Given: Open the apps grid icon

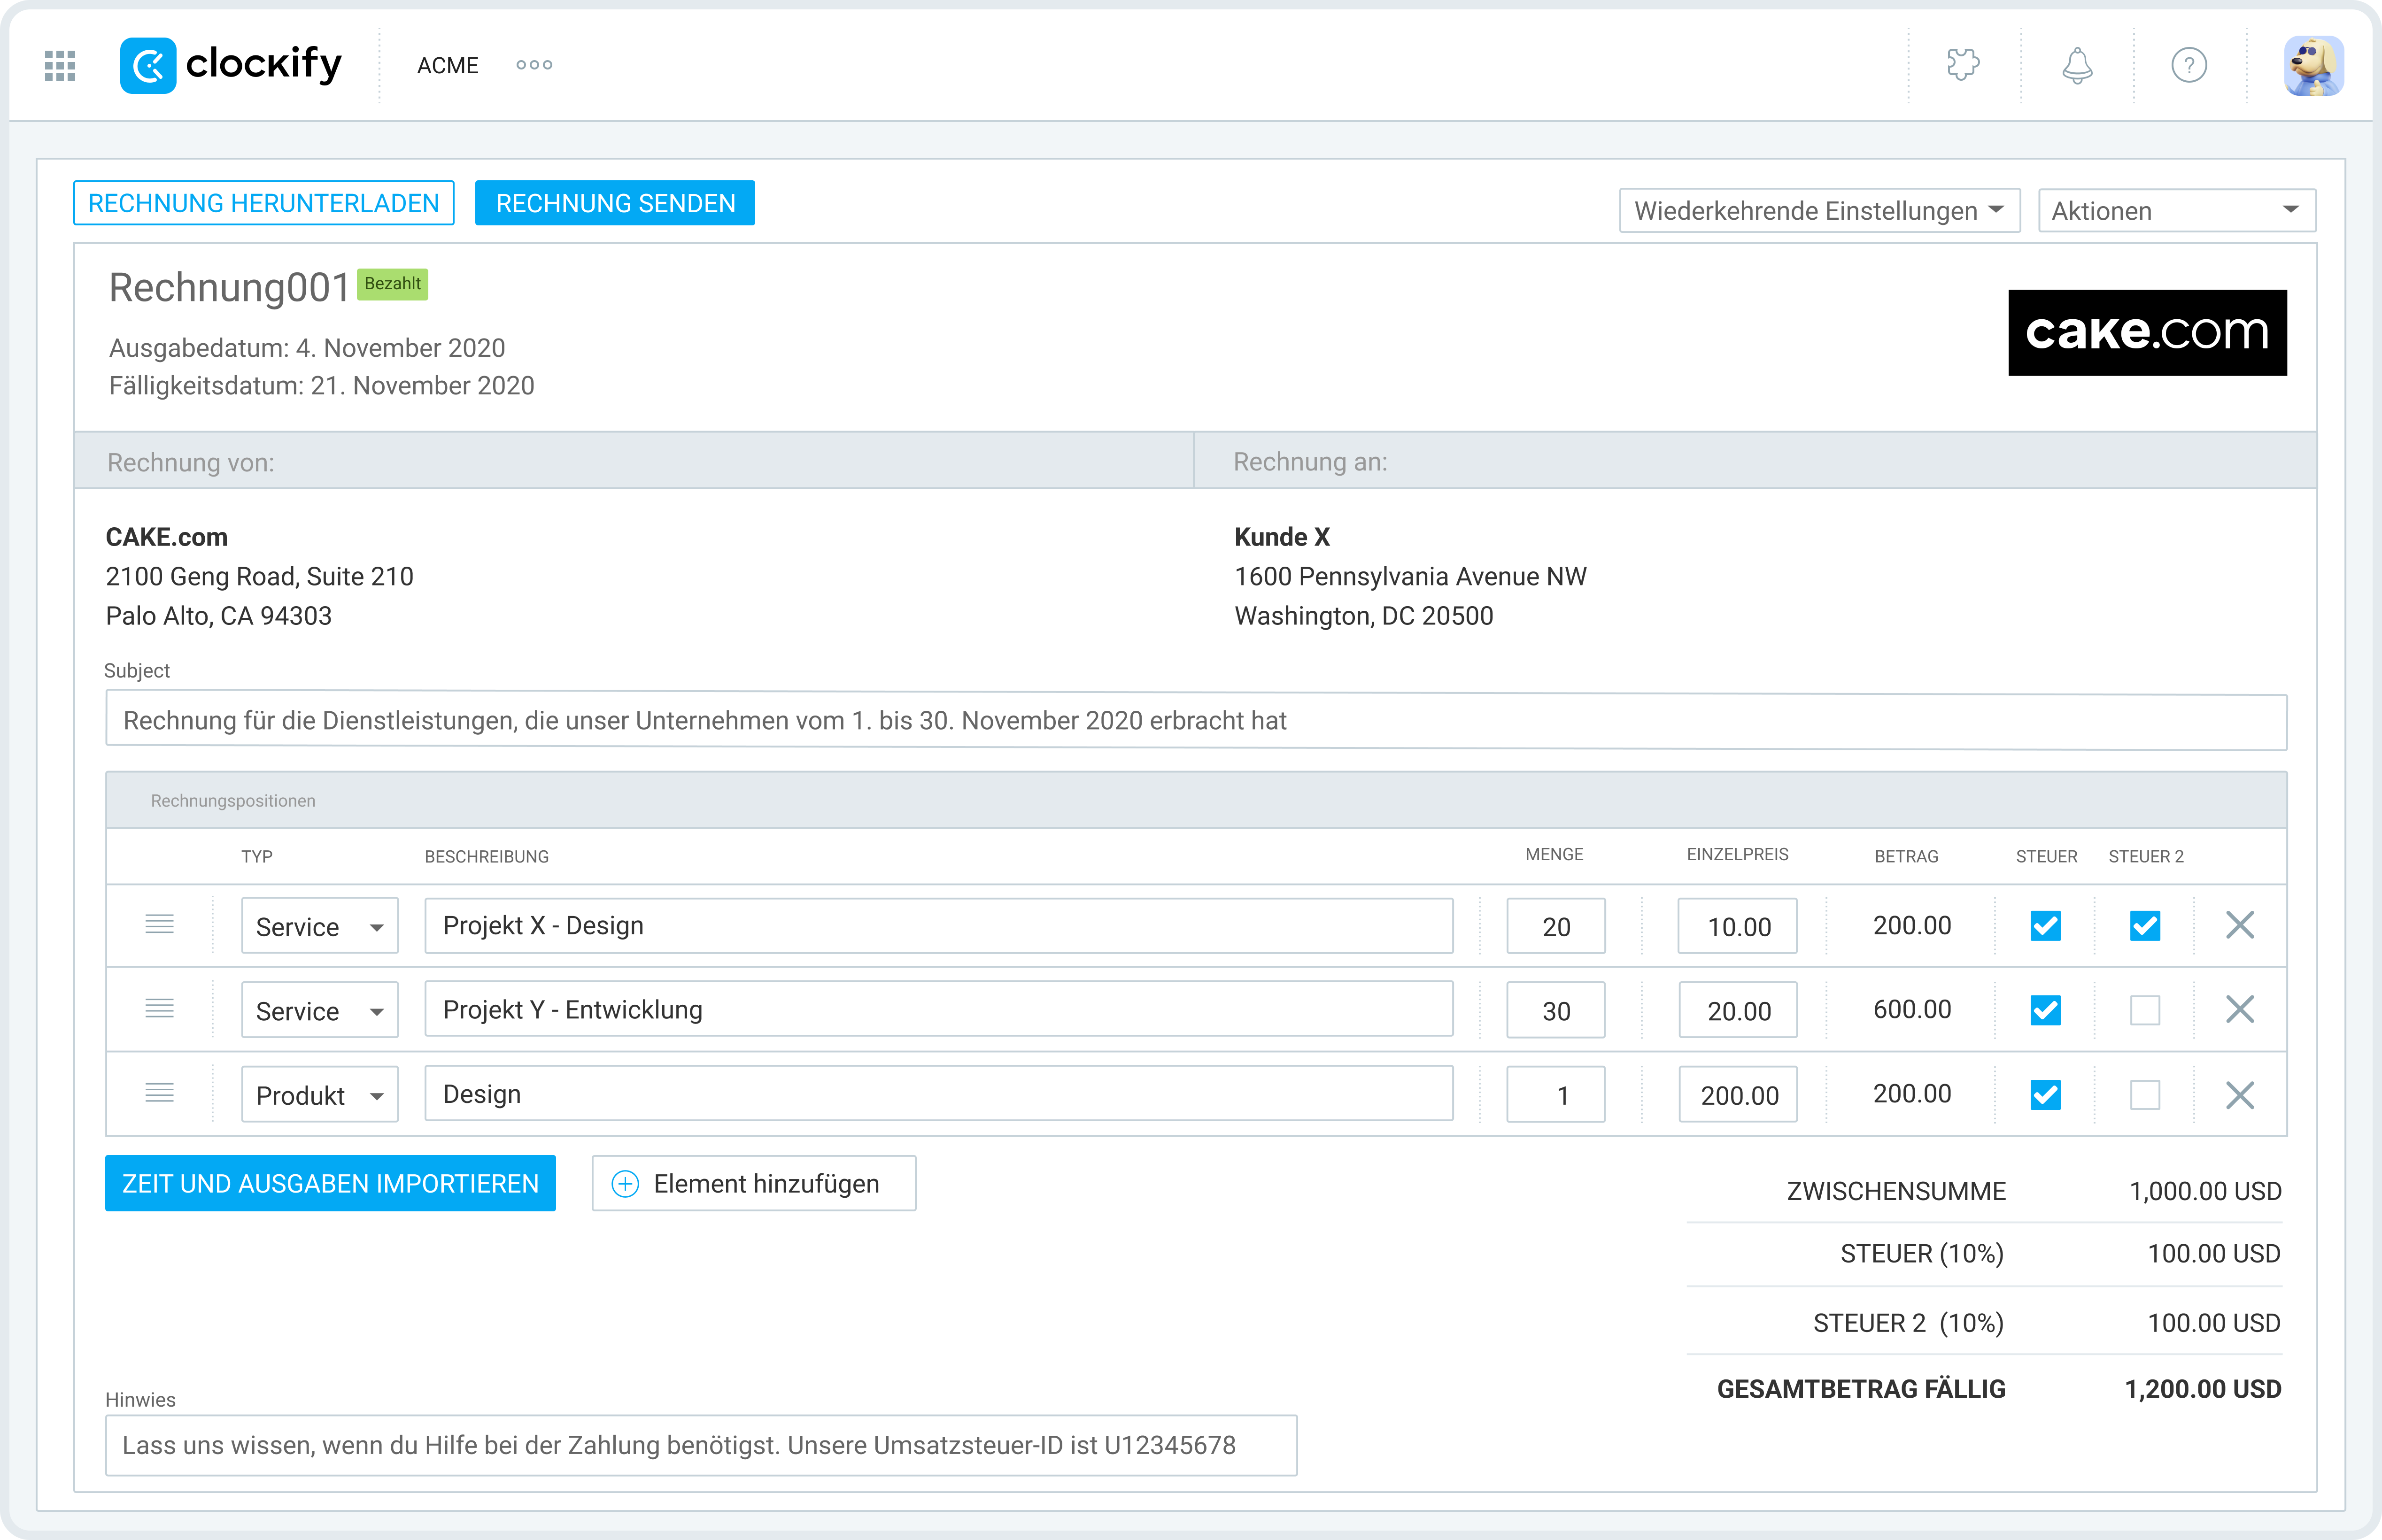Looking at the screenshot, I should click(59, 65).
